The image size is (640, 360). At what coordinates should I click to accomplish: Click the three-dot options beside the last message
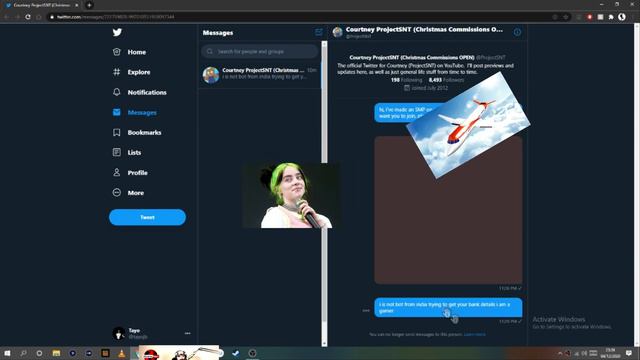click(366, 311)
